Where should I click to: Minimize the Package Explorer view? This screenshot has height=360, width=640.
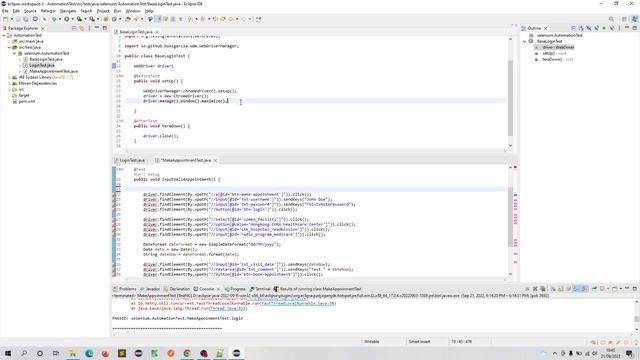point(97,28)
